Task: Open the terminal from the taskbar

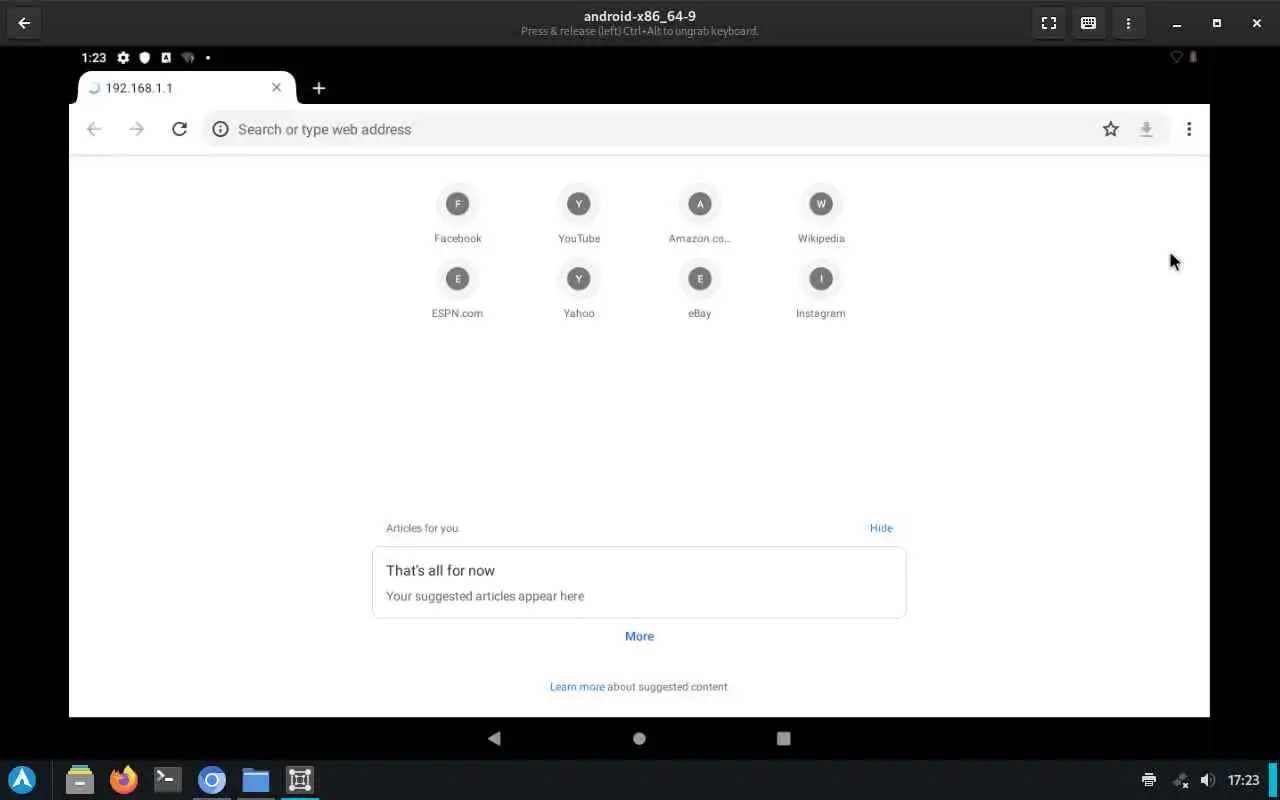Action: pos(168,779)
